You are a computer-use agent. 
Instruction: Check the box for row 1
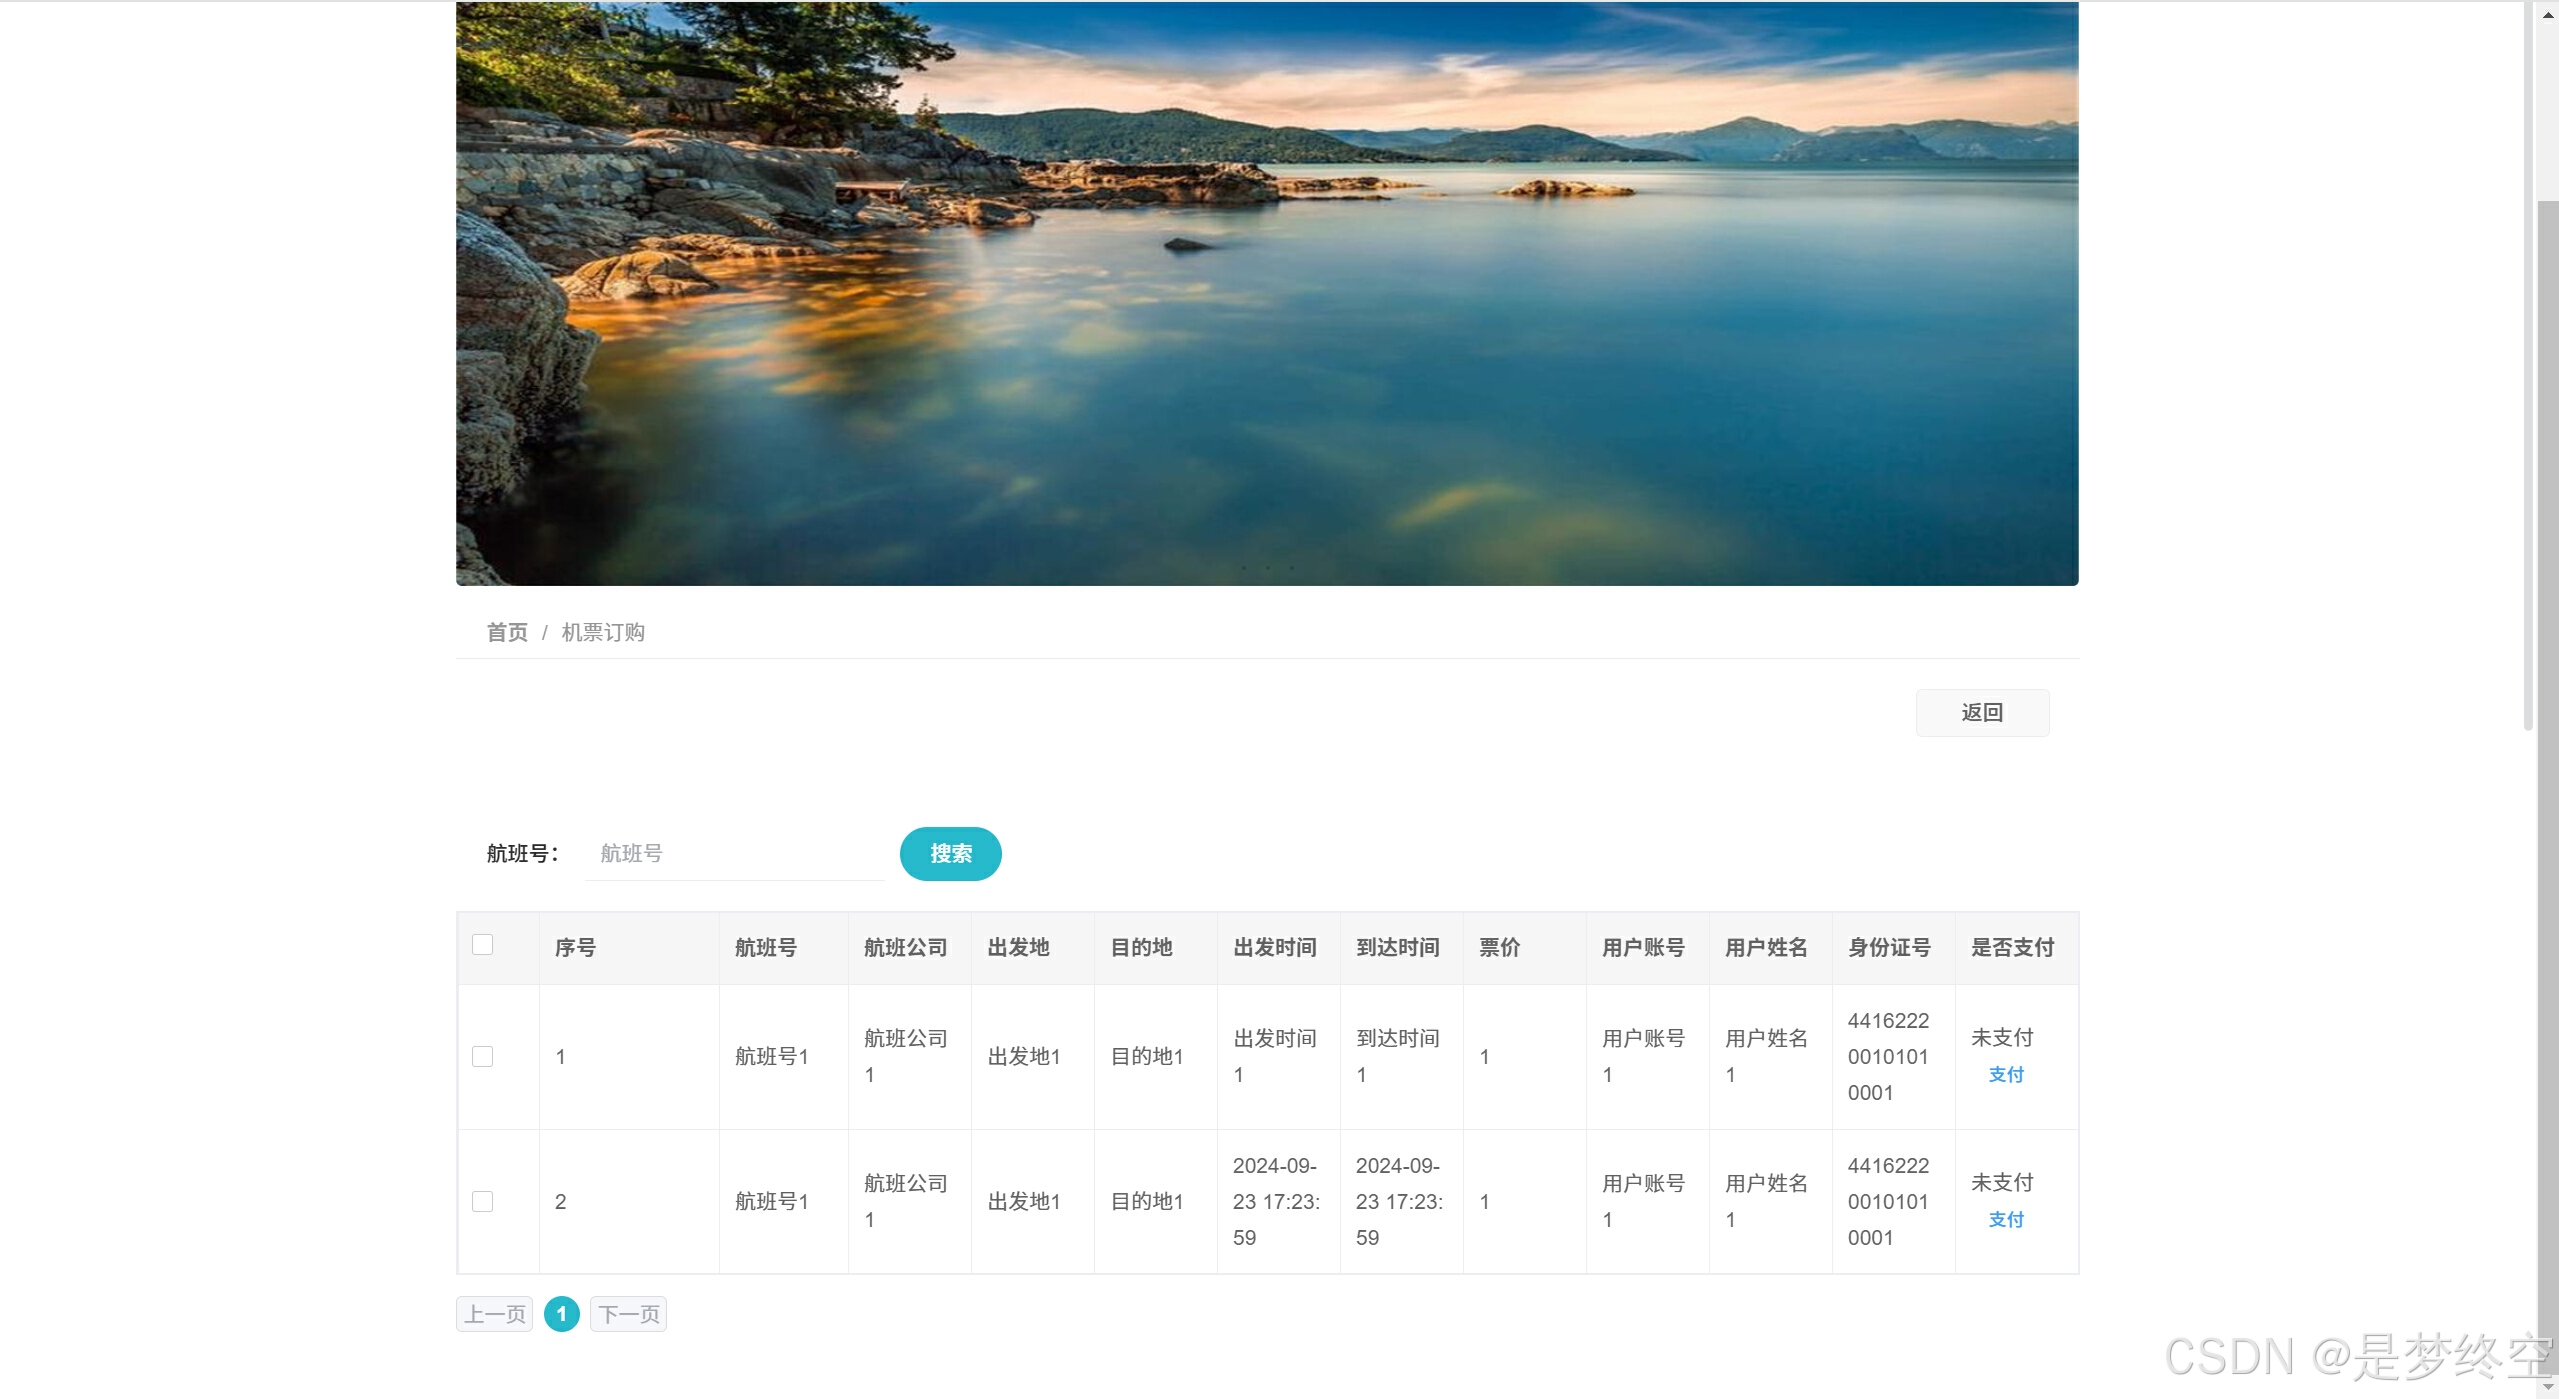(482, 1056)
